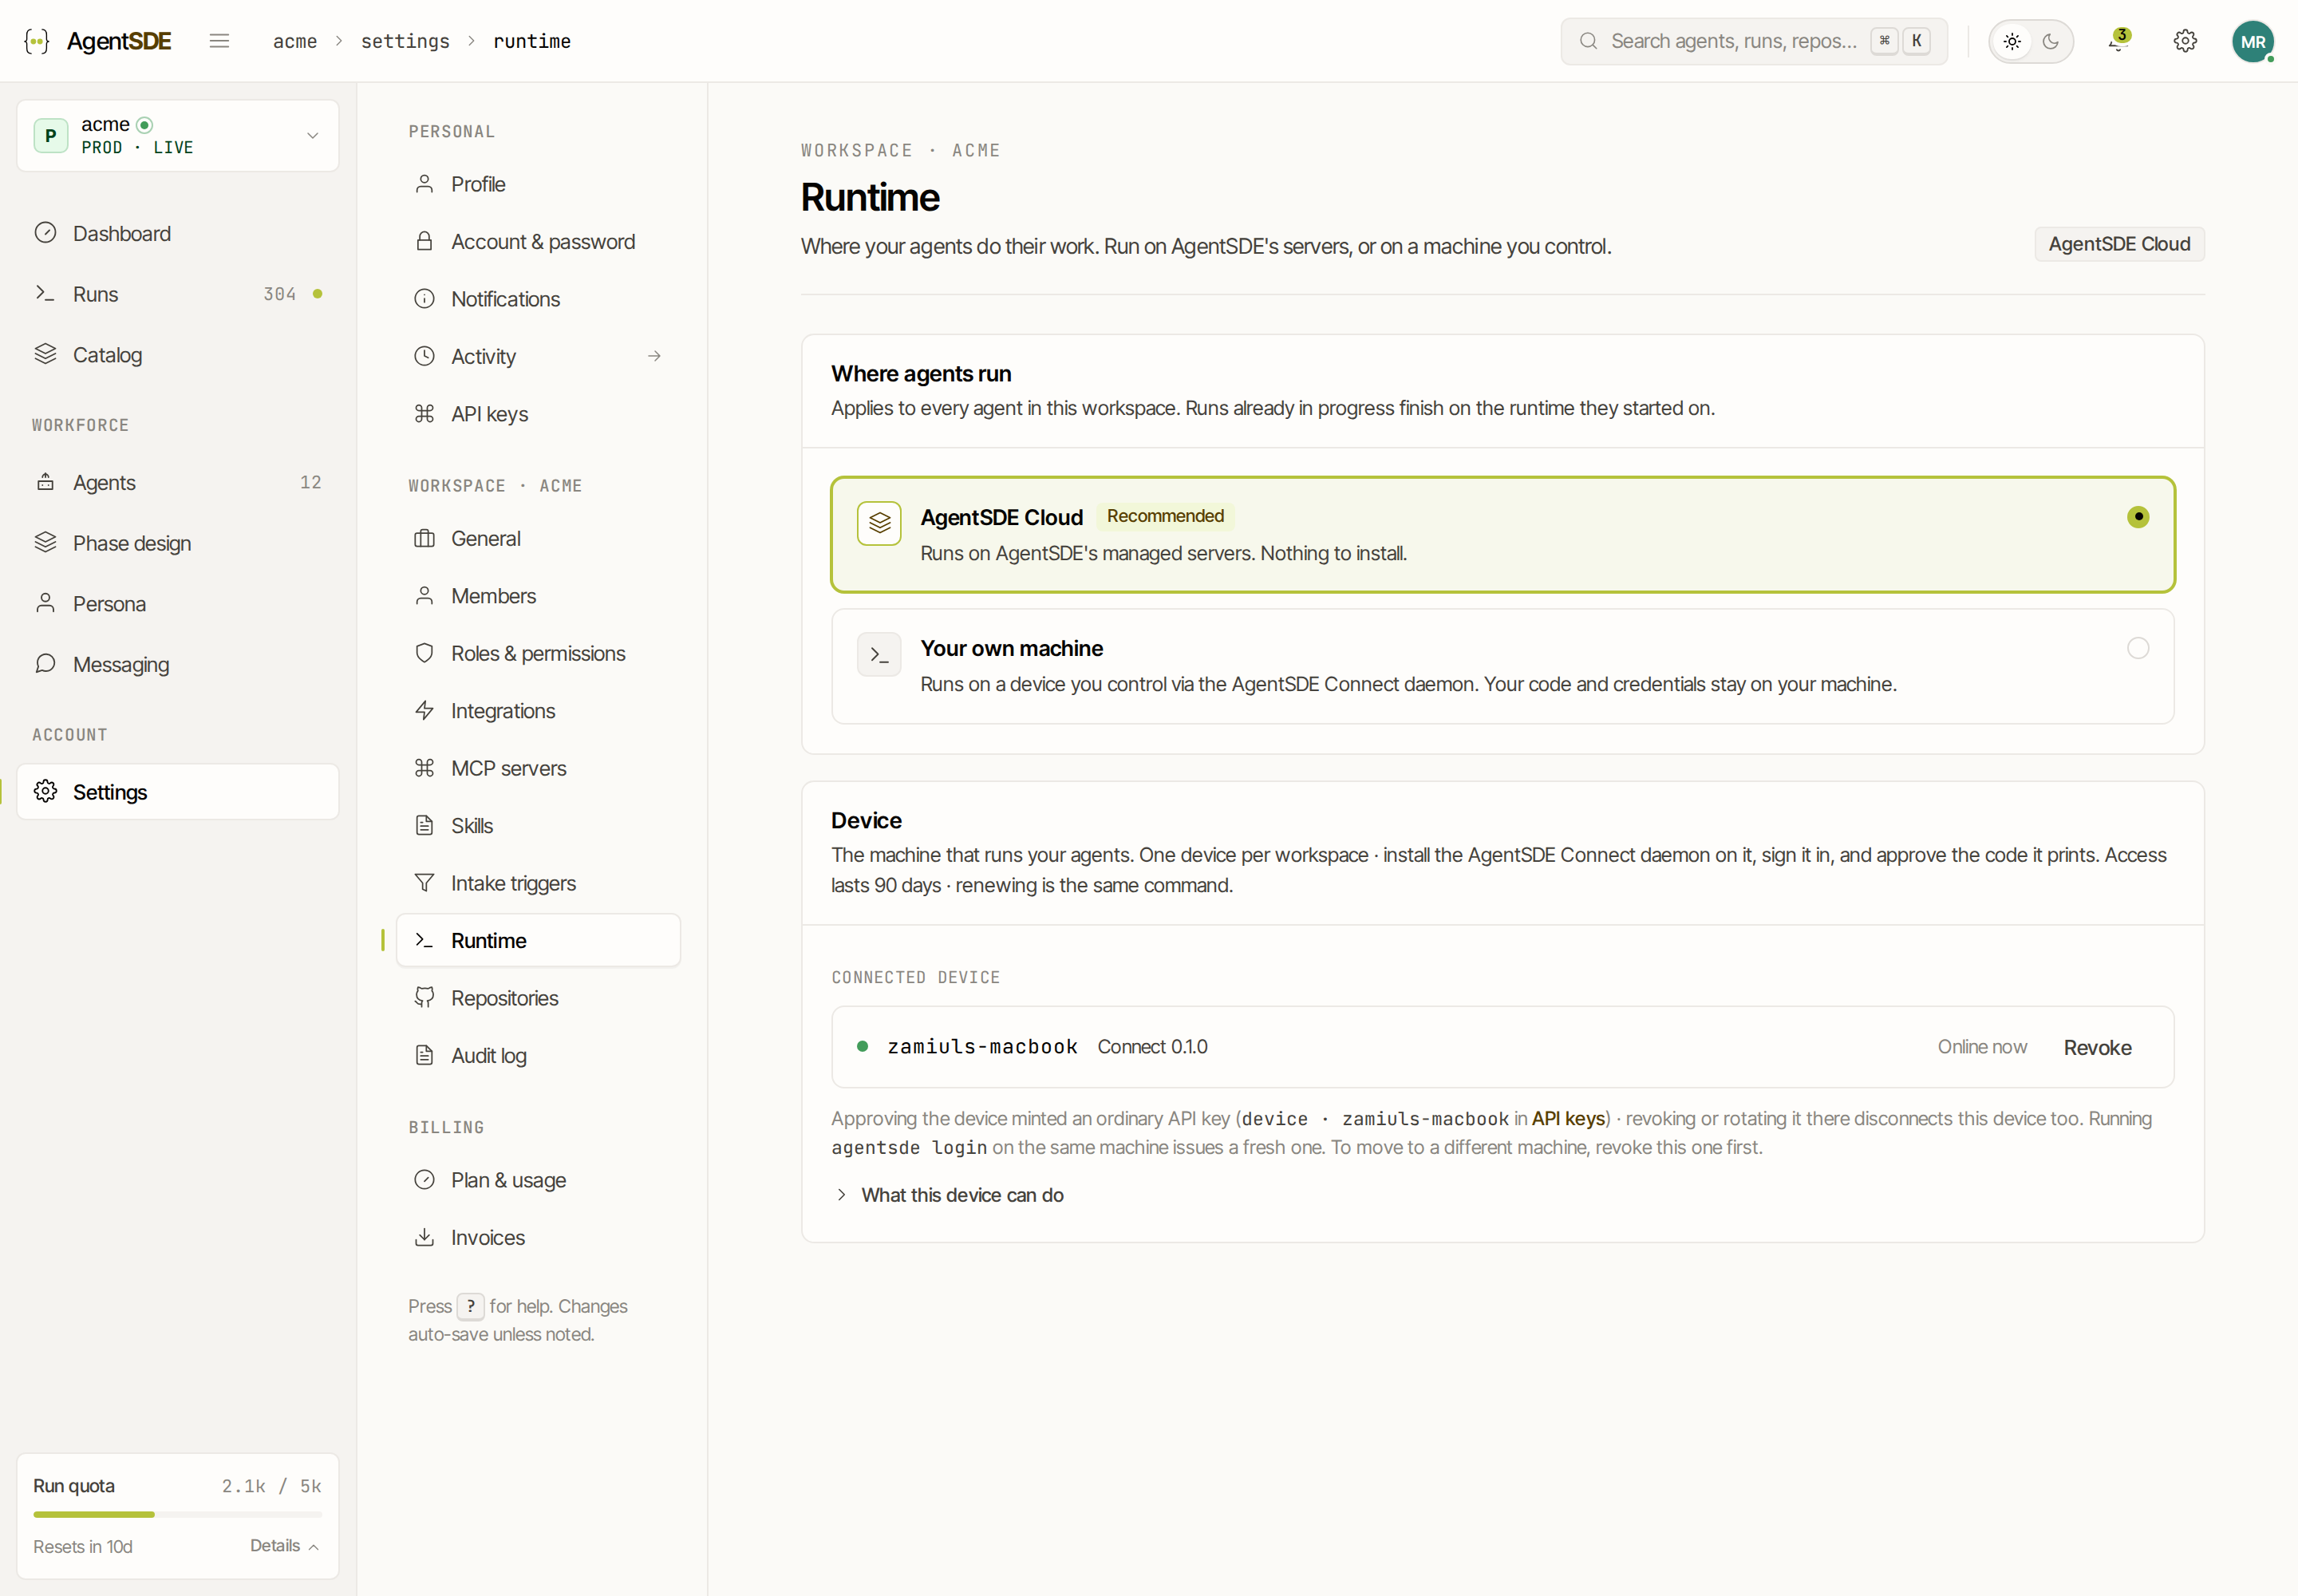This screenshot has height=1596, width=2298.
Task: Go to Dashboard
Action: coord(178,233)
